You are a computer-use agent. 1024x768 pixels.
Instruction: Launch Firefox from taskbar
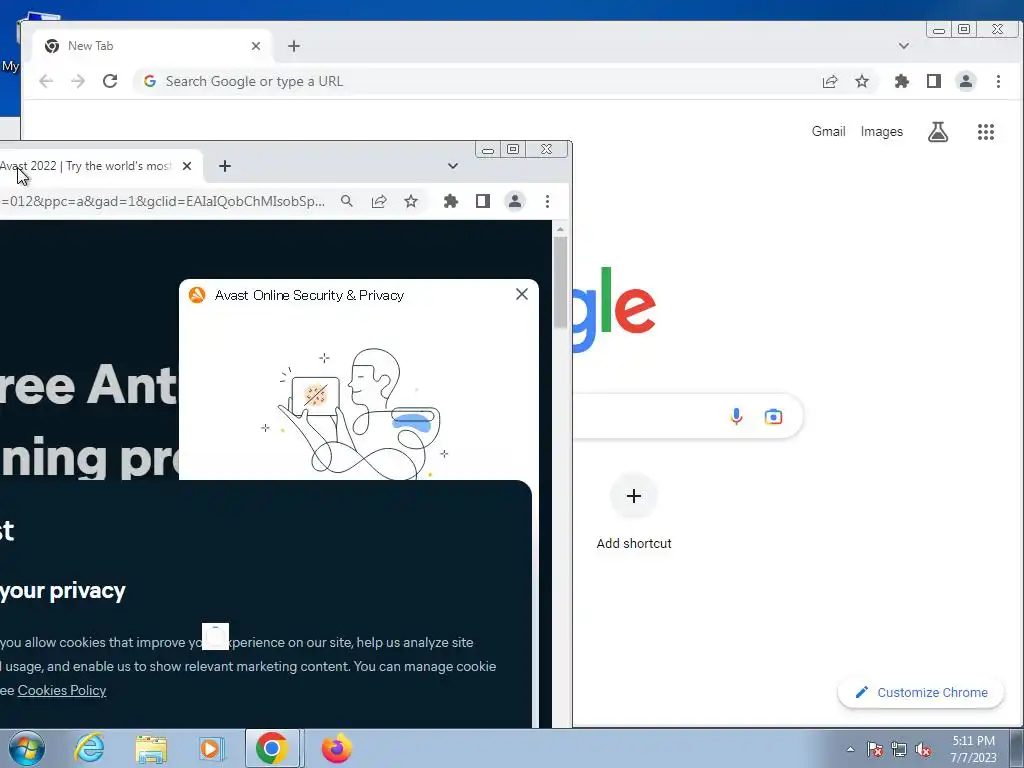point(337,748)
